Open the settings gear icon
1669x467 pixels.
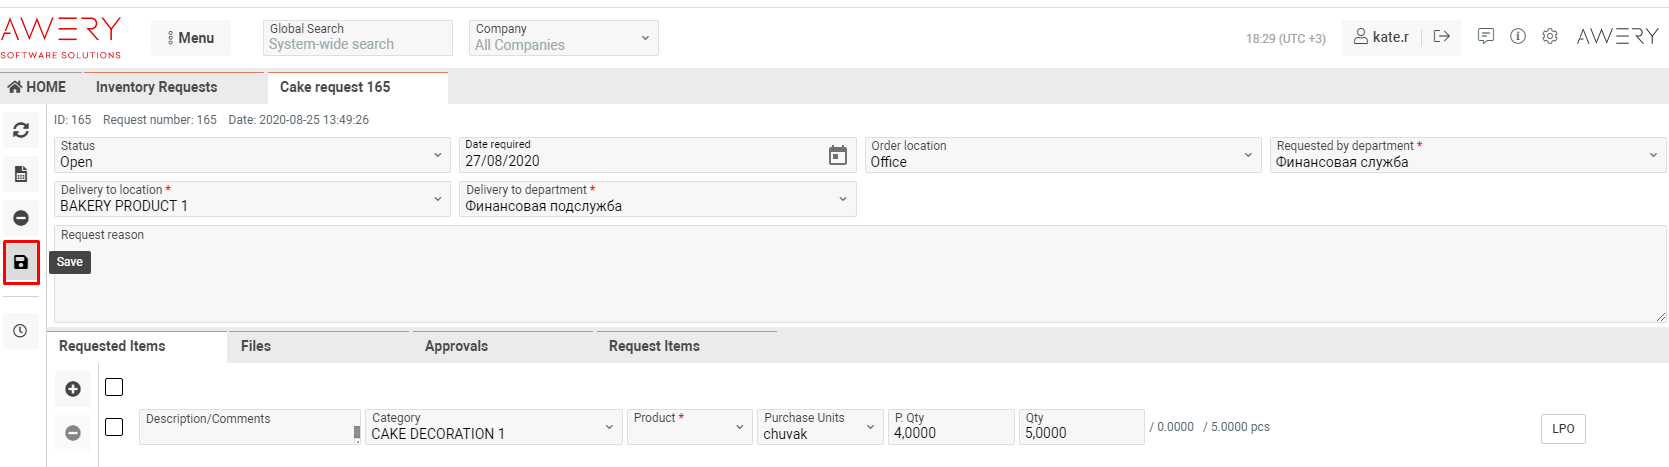(x=1549, y=37)
